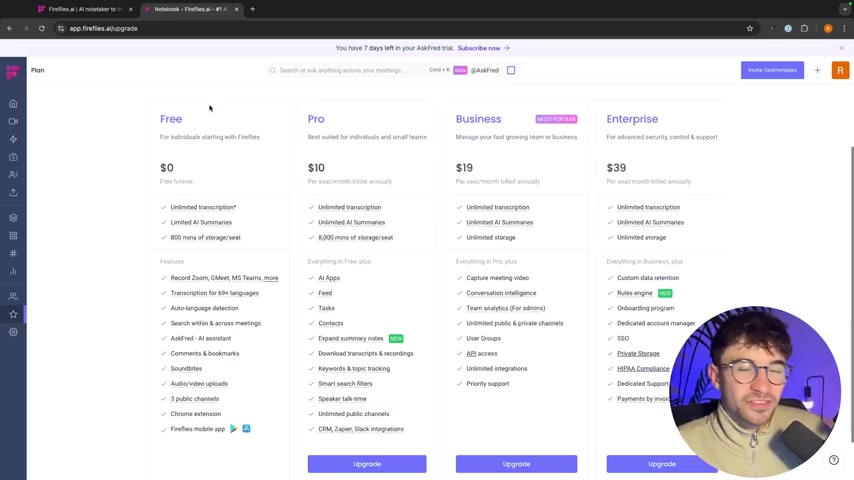The width and height of the screenshot is (854, 480).
Task: Open the analytics bar chart icon
Action: coord(13,271)
